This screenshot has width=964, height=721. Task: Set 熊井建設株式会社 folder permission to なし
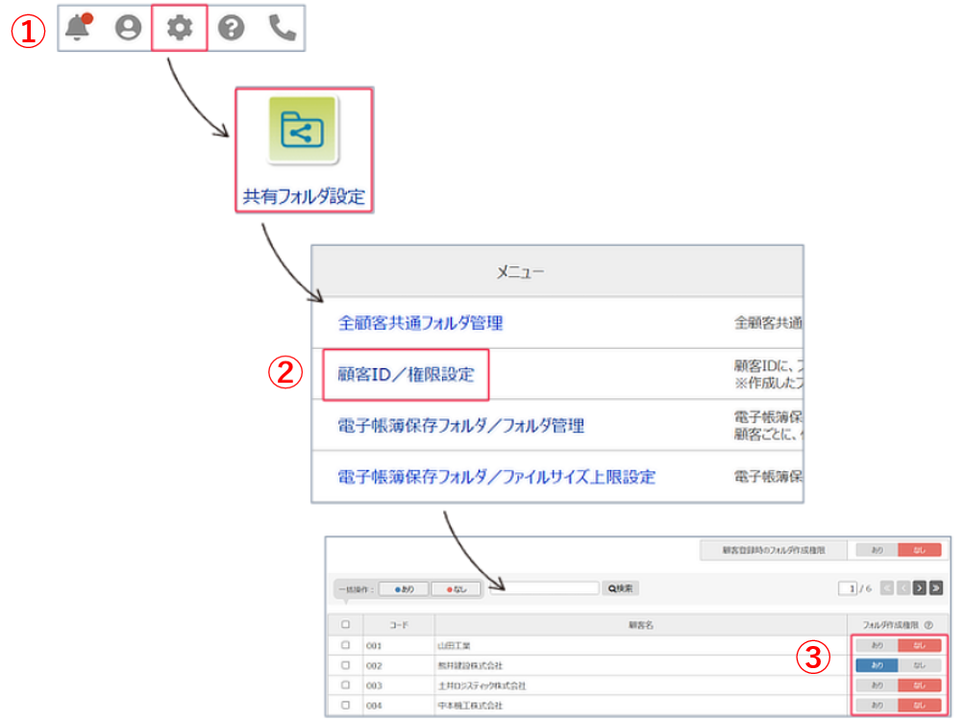pos(920,665)
